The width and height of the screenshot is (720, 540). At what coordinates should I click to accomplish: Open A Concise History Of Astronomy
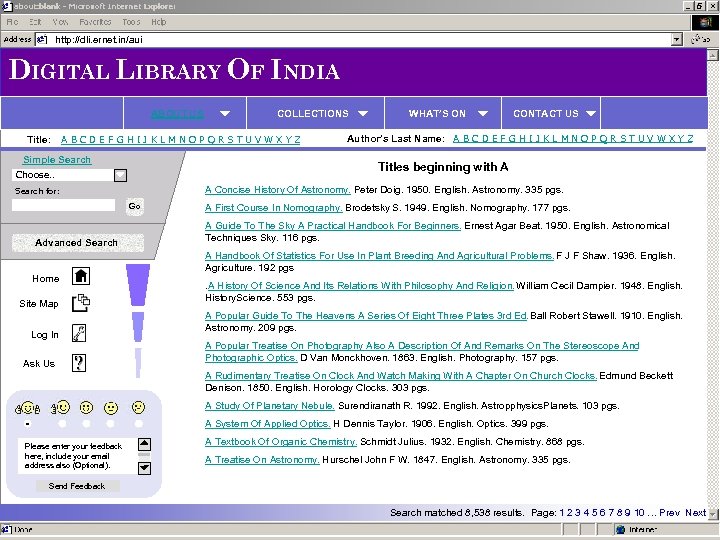click(x=278, y=190)
